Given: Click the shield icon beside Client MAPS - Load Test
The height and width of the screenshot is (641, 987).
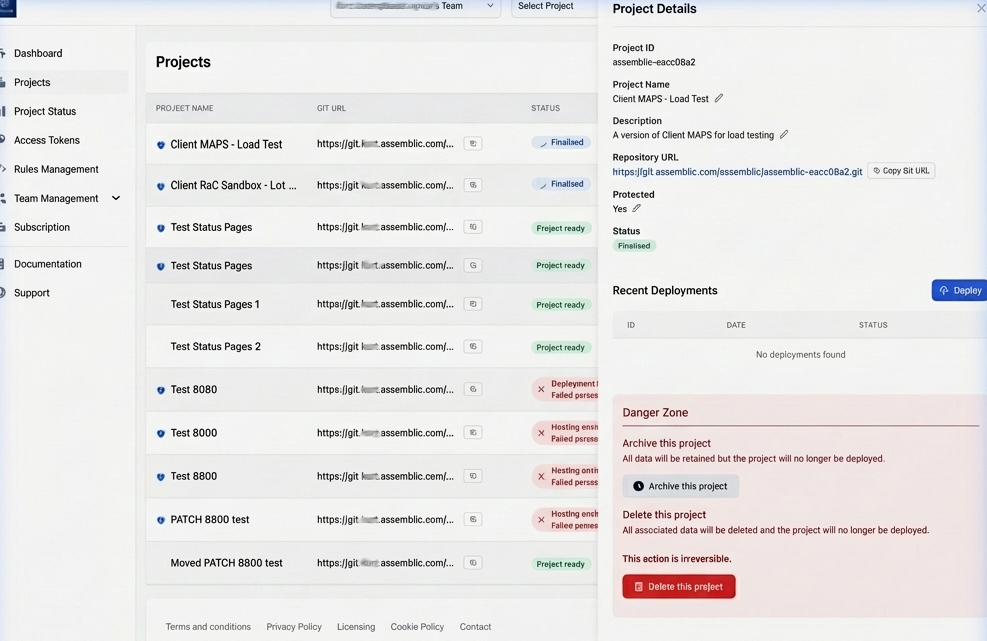Looking at the screenshot, I should (x=160, y=143).
